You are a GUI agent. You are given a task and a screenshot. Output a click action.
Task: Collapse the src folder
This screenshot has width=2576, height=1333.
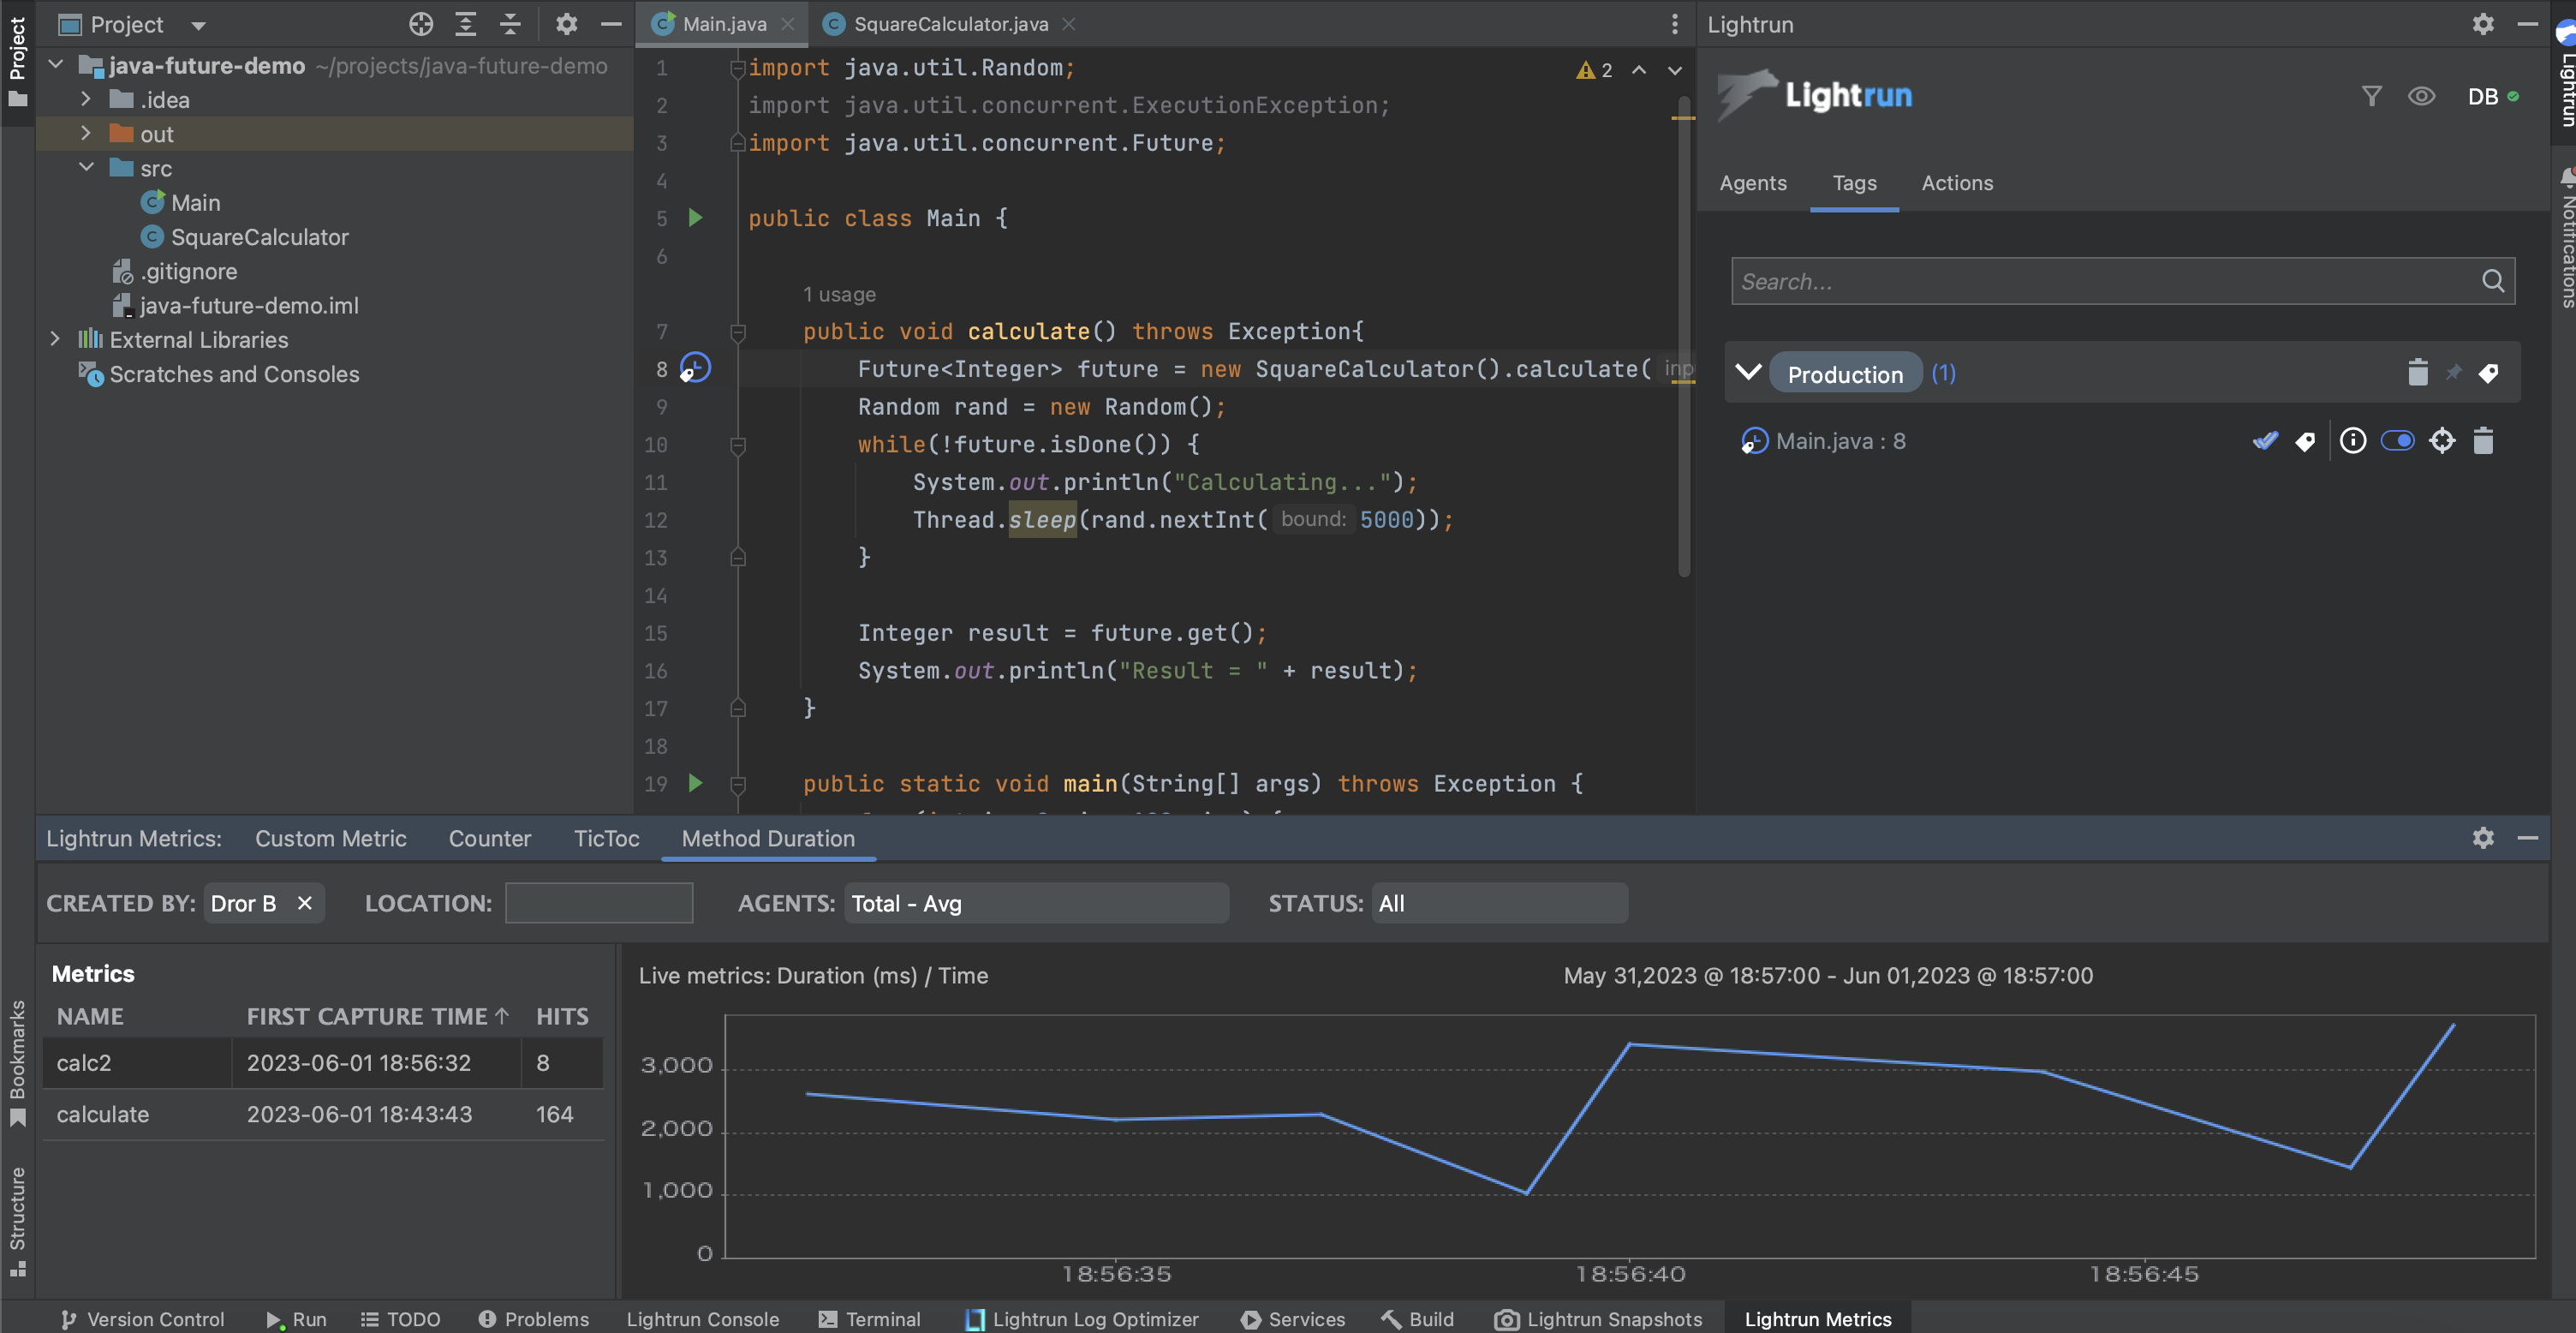(x=86, y=167)
